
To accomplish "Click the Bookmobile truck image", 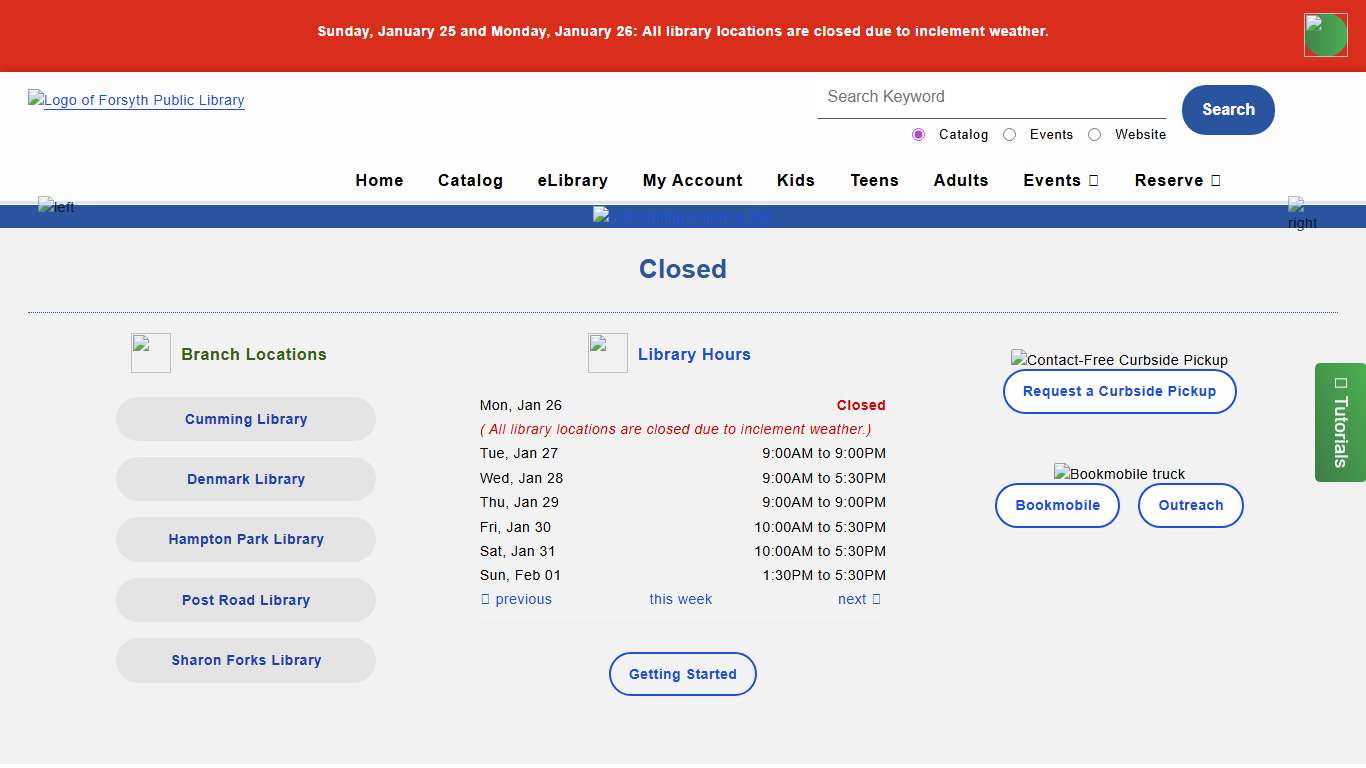I will tap(1119, 473).
